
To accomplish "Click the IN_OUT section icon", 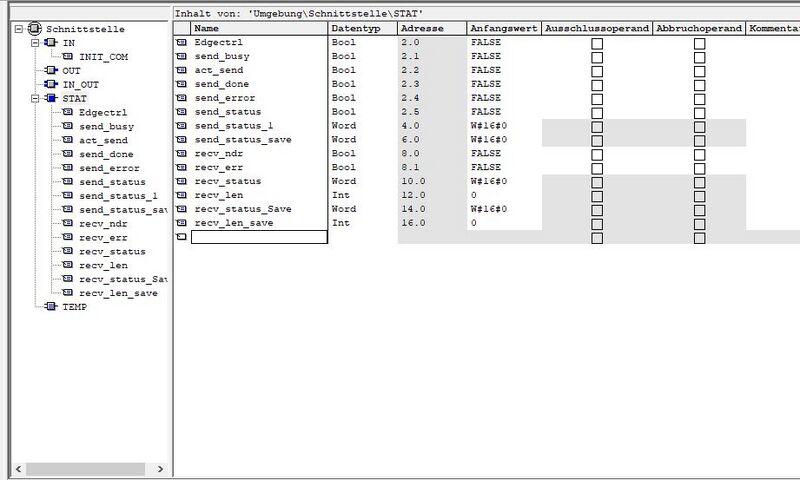I will (x=52, y=85).
